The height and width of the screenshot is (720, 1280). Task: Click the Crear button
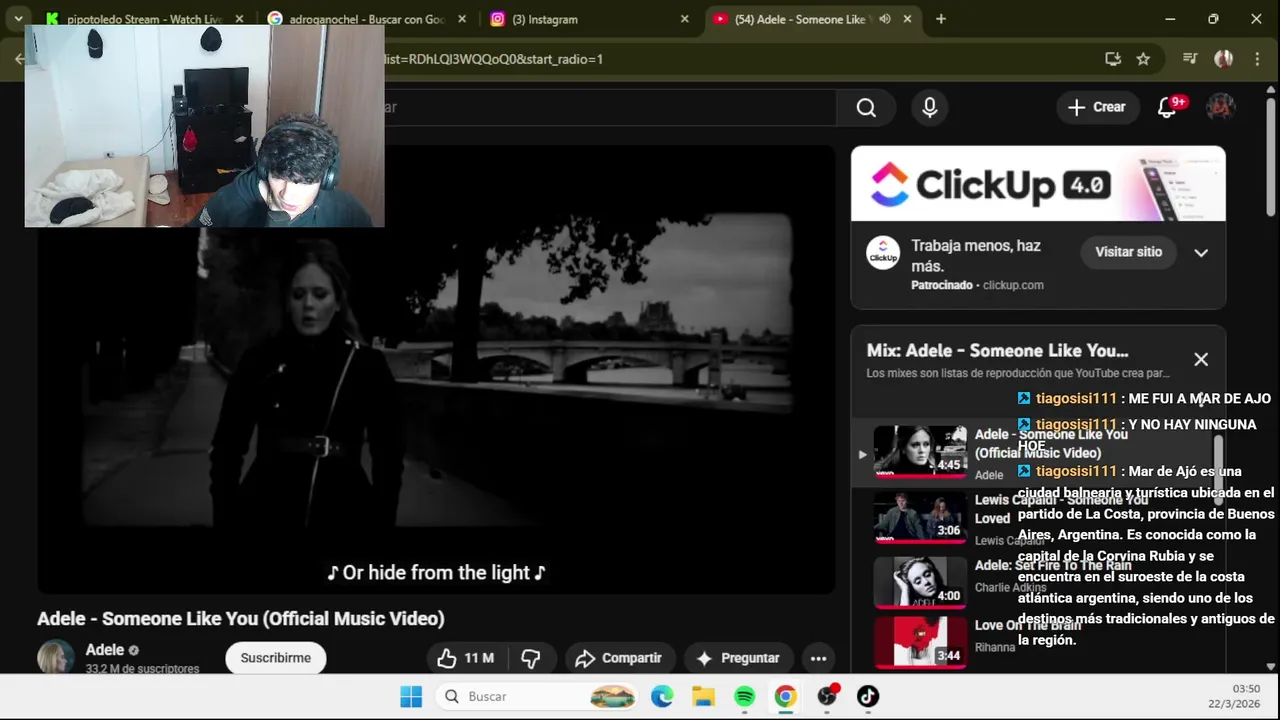coord(1097,107)
